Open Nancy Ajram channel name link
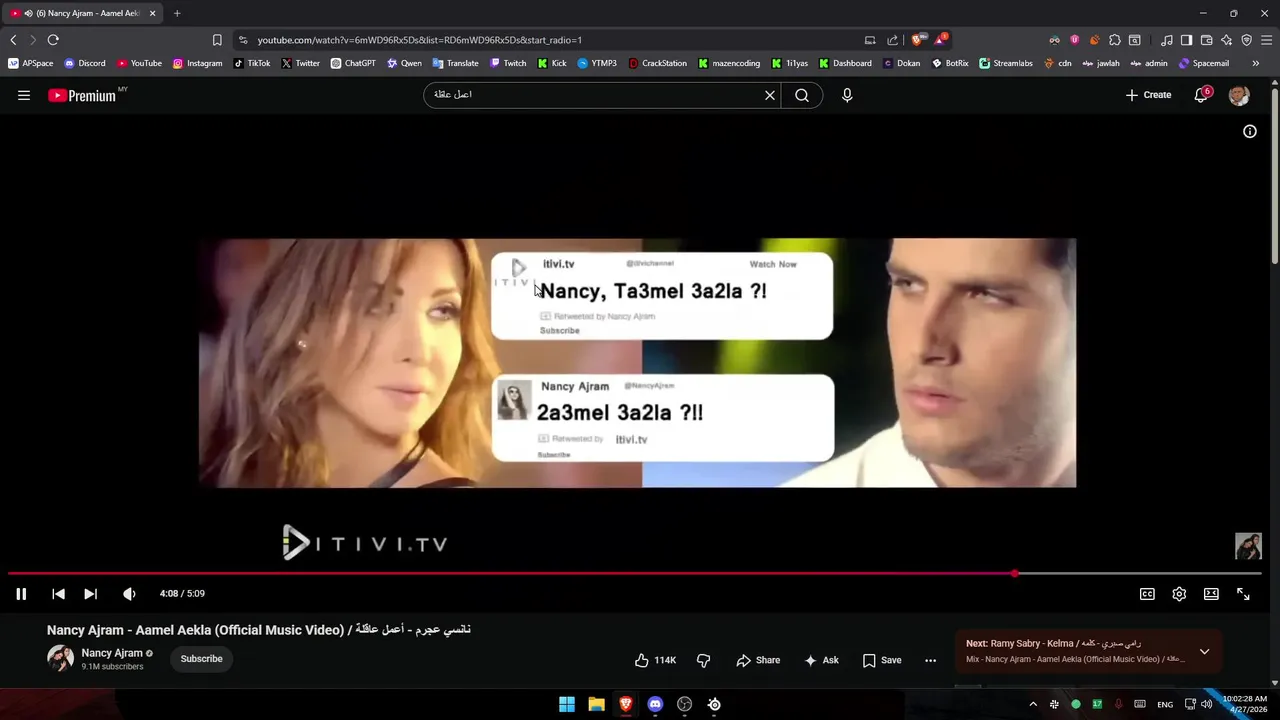 click(x=112, y=653)
